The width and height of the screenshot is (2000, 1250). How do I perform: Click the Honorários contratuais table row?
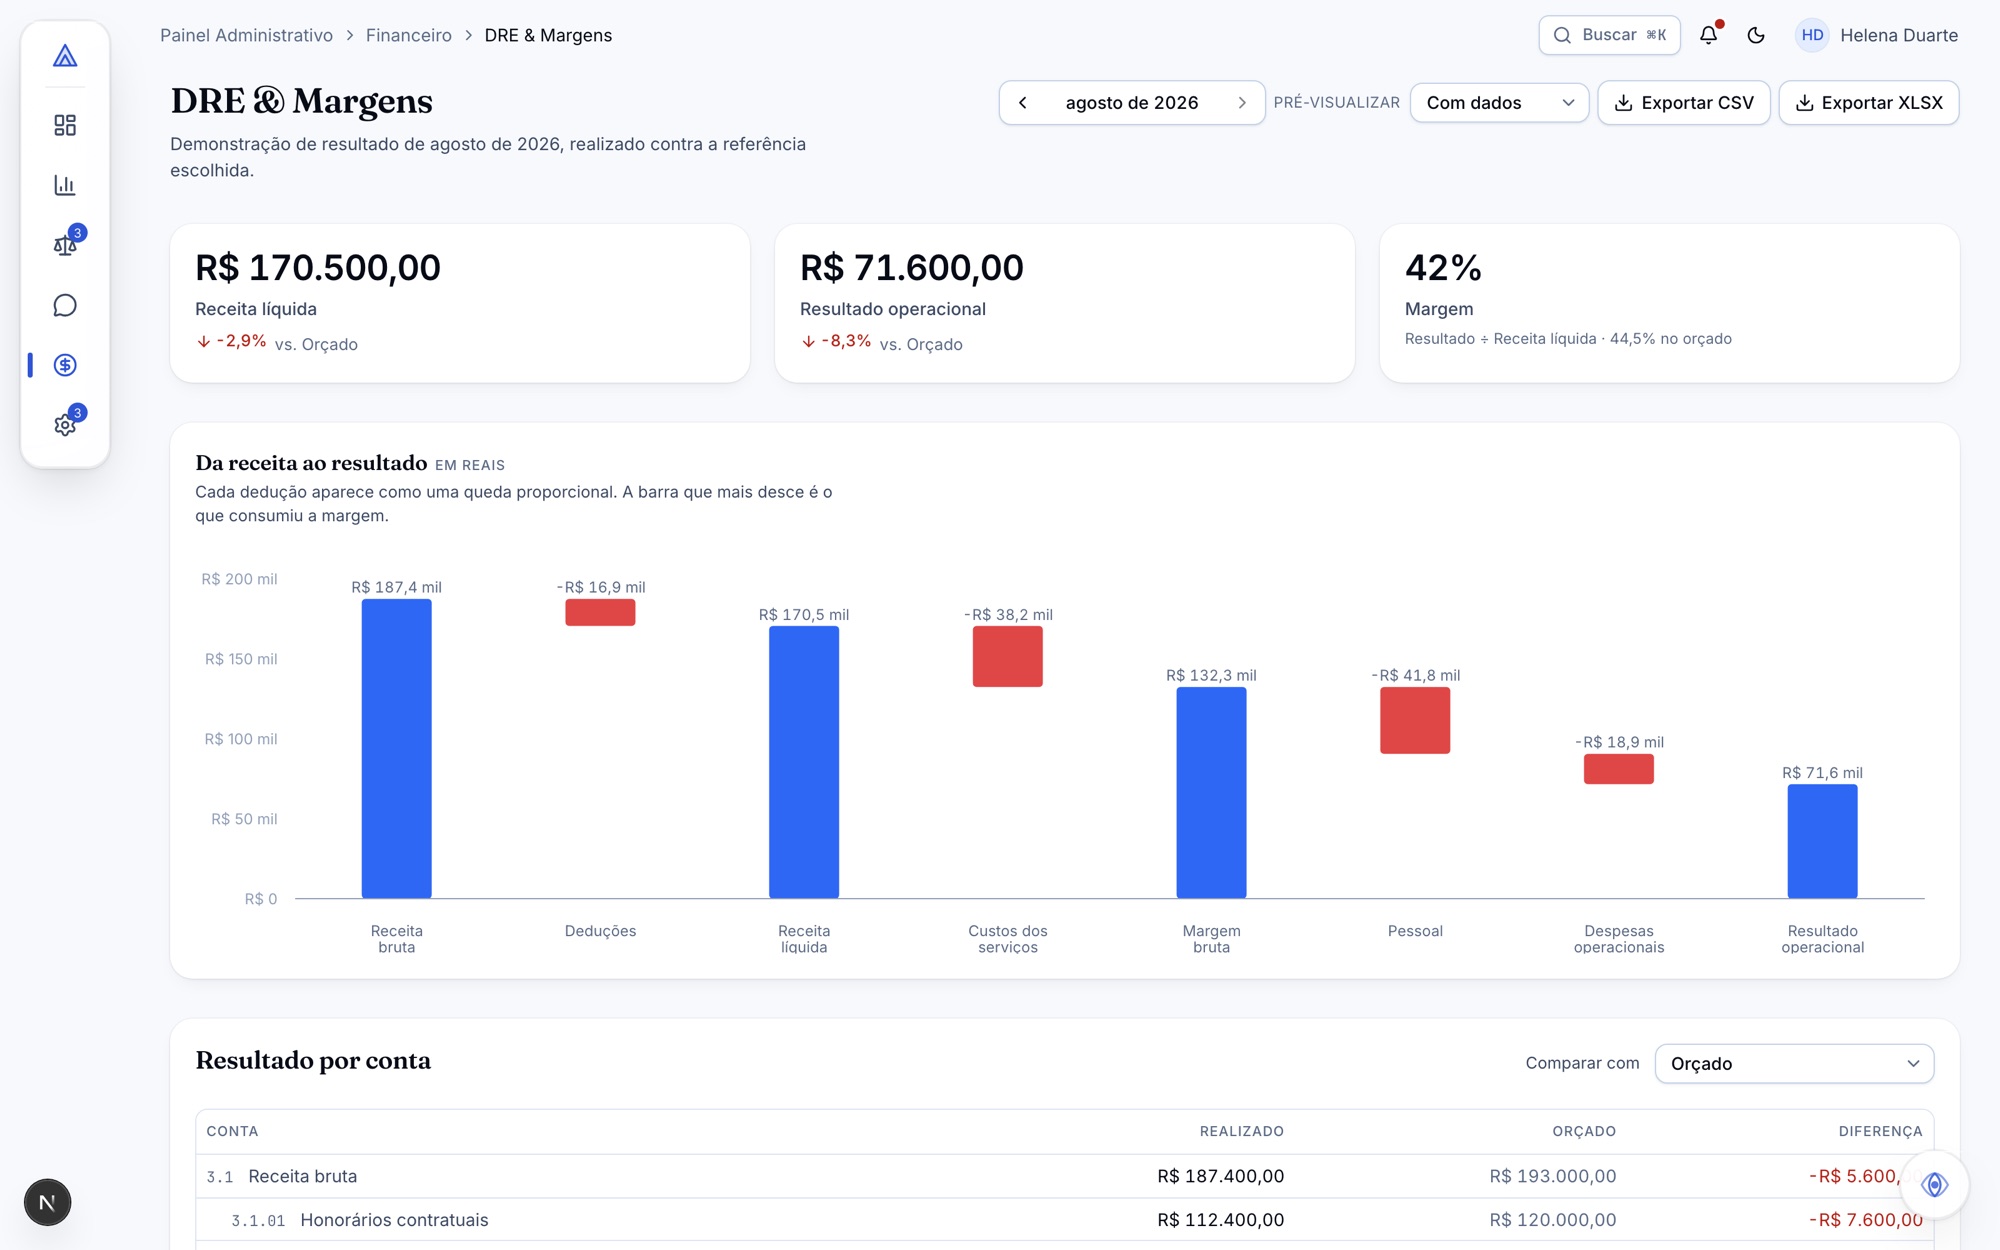[x=1064, y=1220]
